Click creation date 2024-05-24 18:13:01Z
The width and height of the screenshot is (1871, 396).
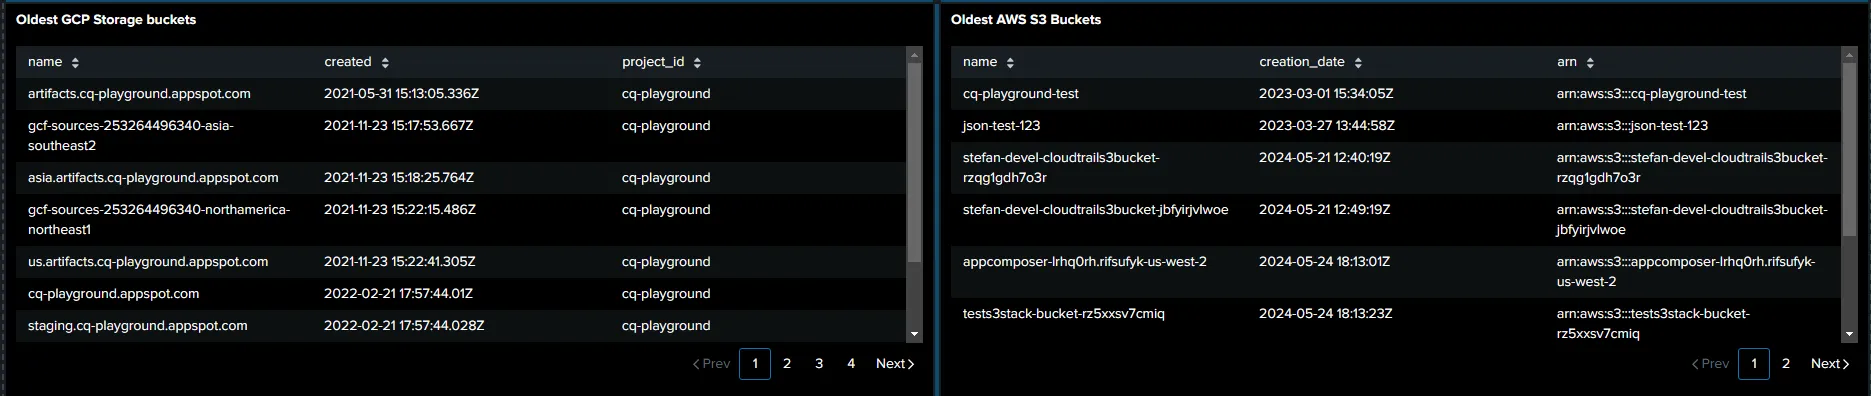(1325, 262)
